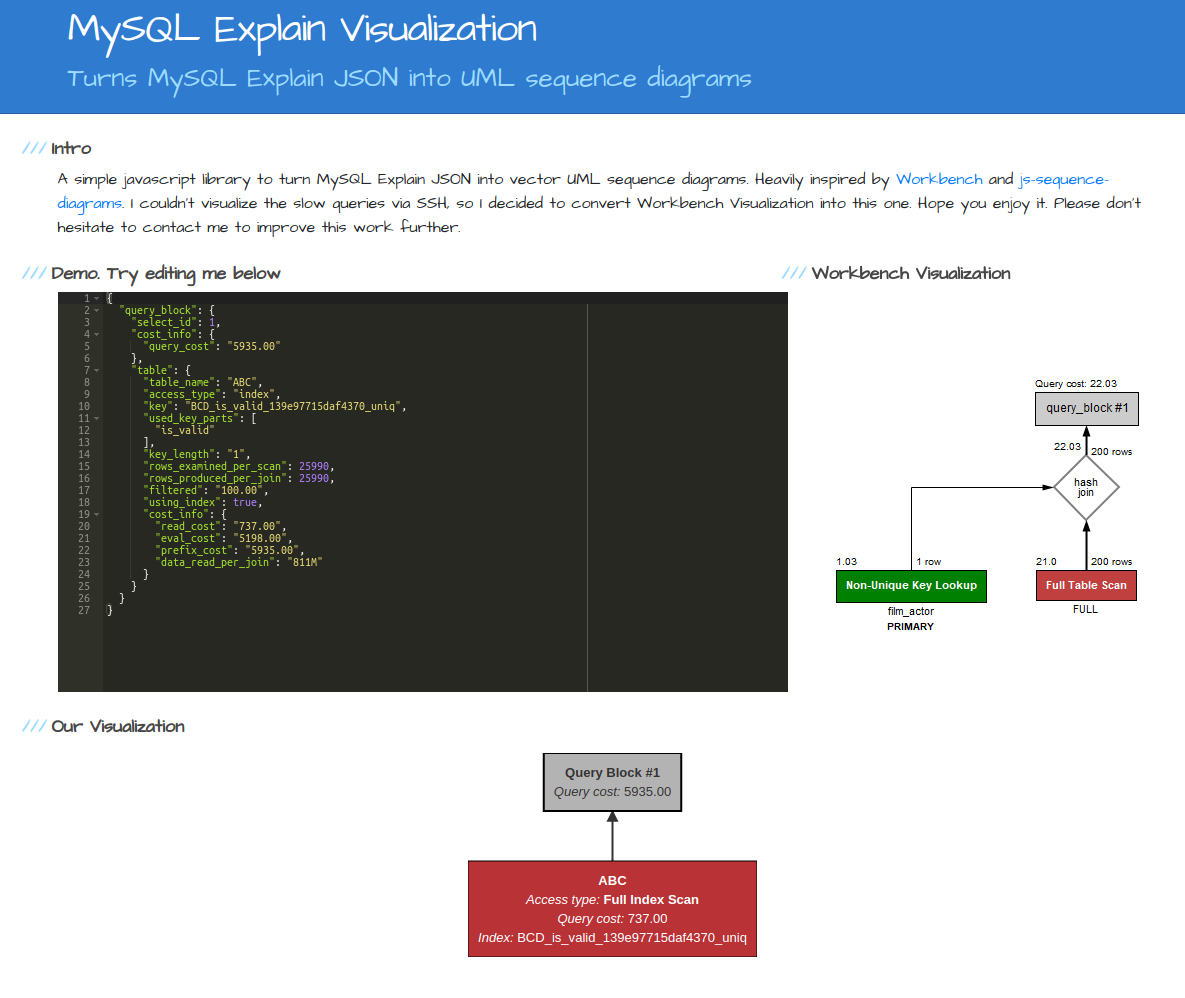1185x998 pixels.
Task: Click the read_cost value "737.00"
Action: coord(257,527)
